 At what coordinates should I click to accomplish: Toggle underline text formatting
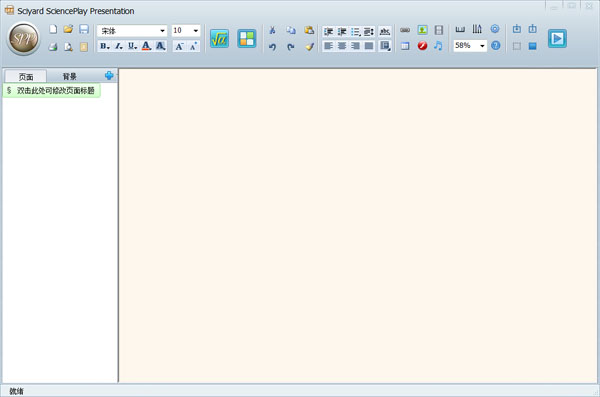point(132,46)
